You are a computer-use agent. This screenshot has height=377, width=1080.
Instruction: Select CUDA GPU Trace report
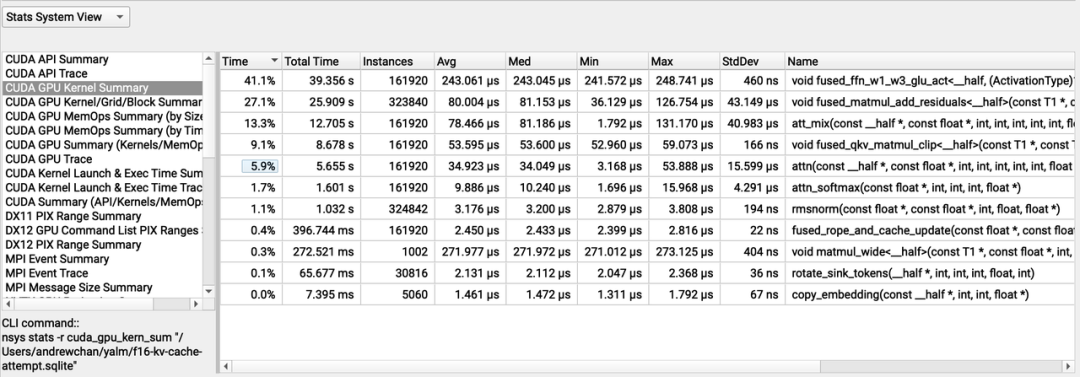pos(48,159)
